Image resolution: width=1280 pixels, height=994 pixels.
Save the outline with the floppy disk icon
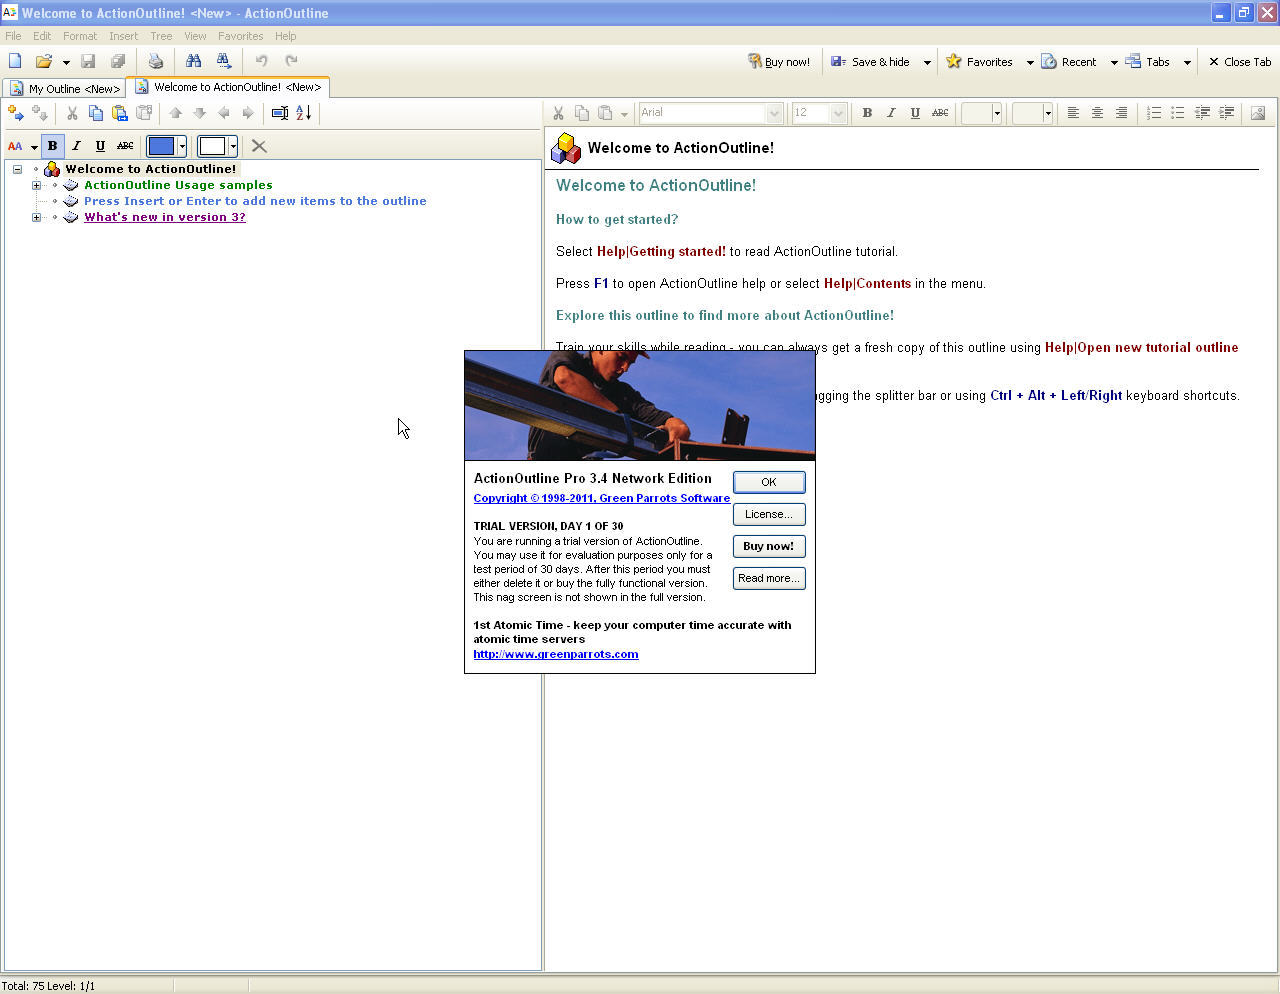pos(88,61)
